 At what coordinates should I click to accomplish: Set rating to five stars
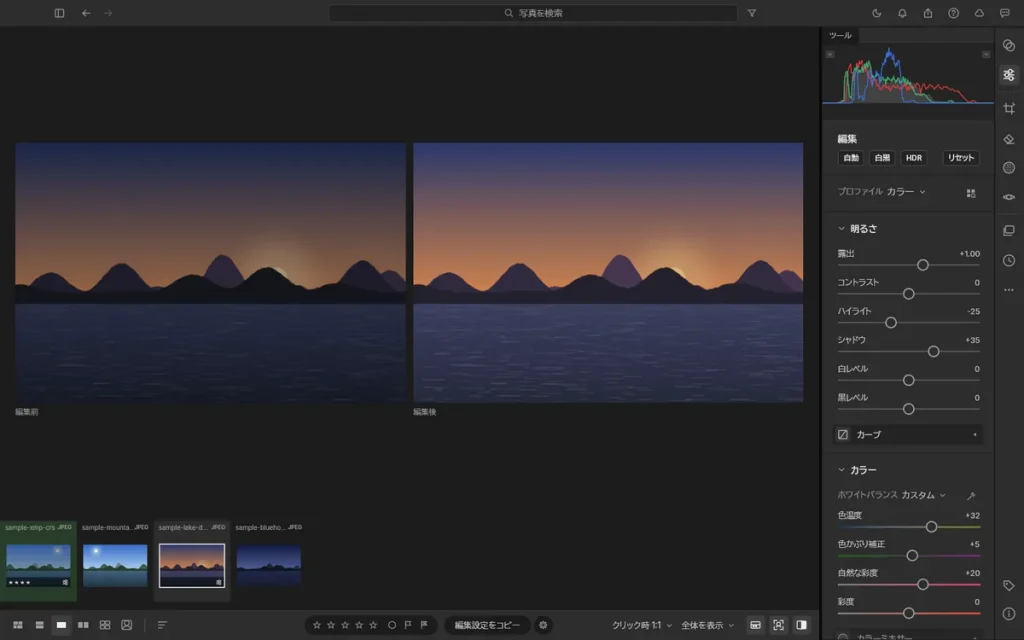[x=373, y=625]
